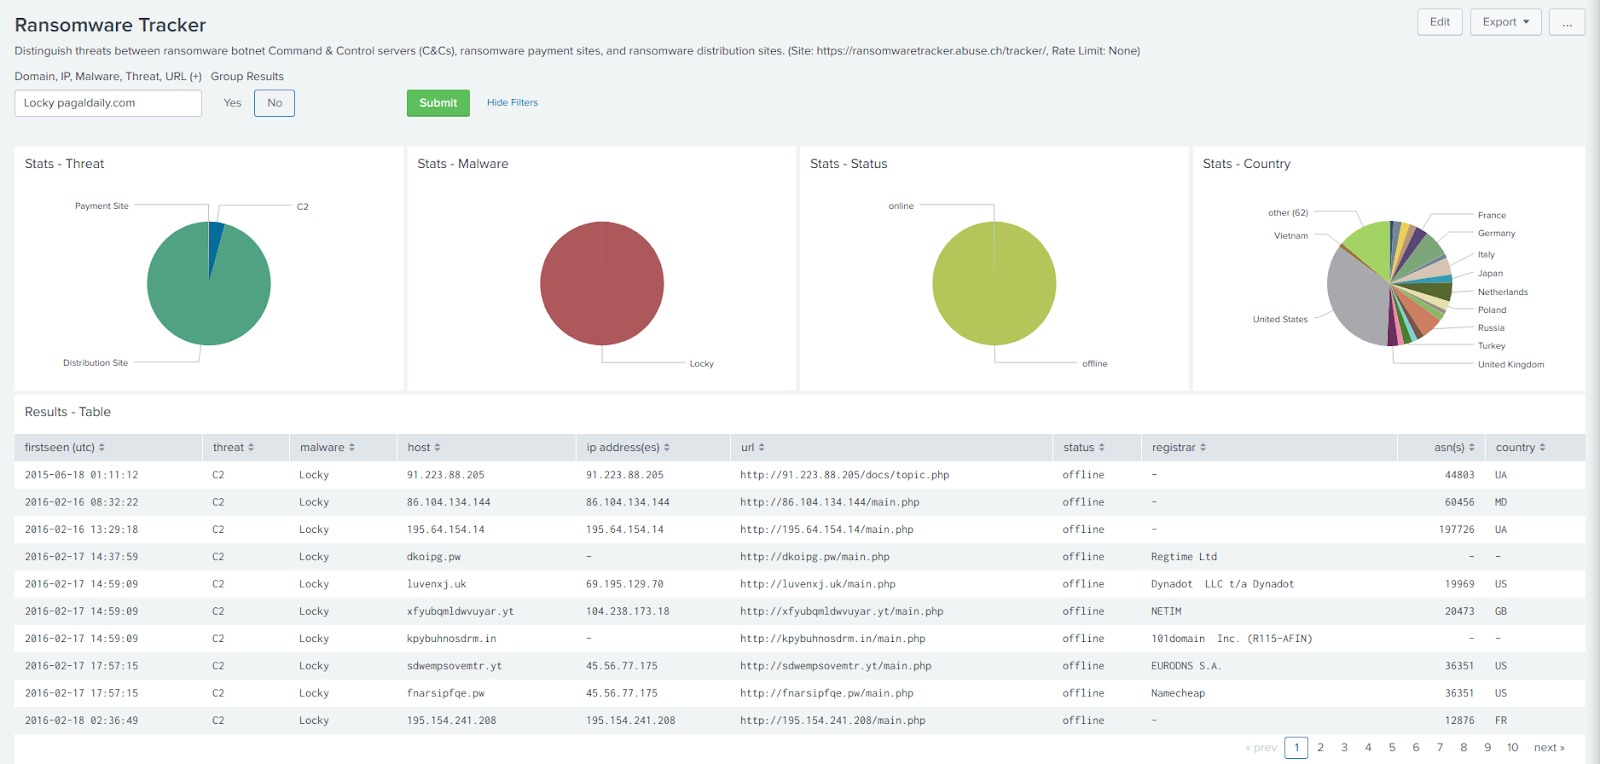Sort table by threat column
This screenshot has height=764, width=1600.
coord(233,448)
